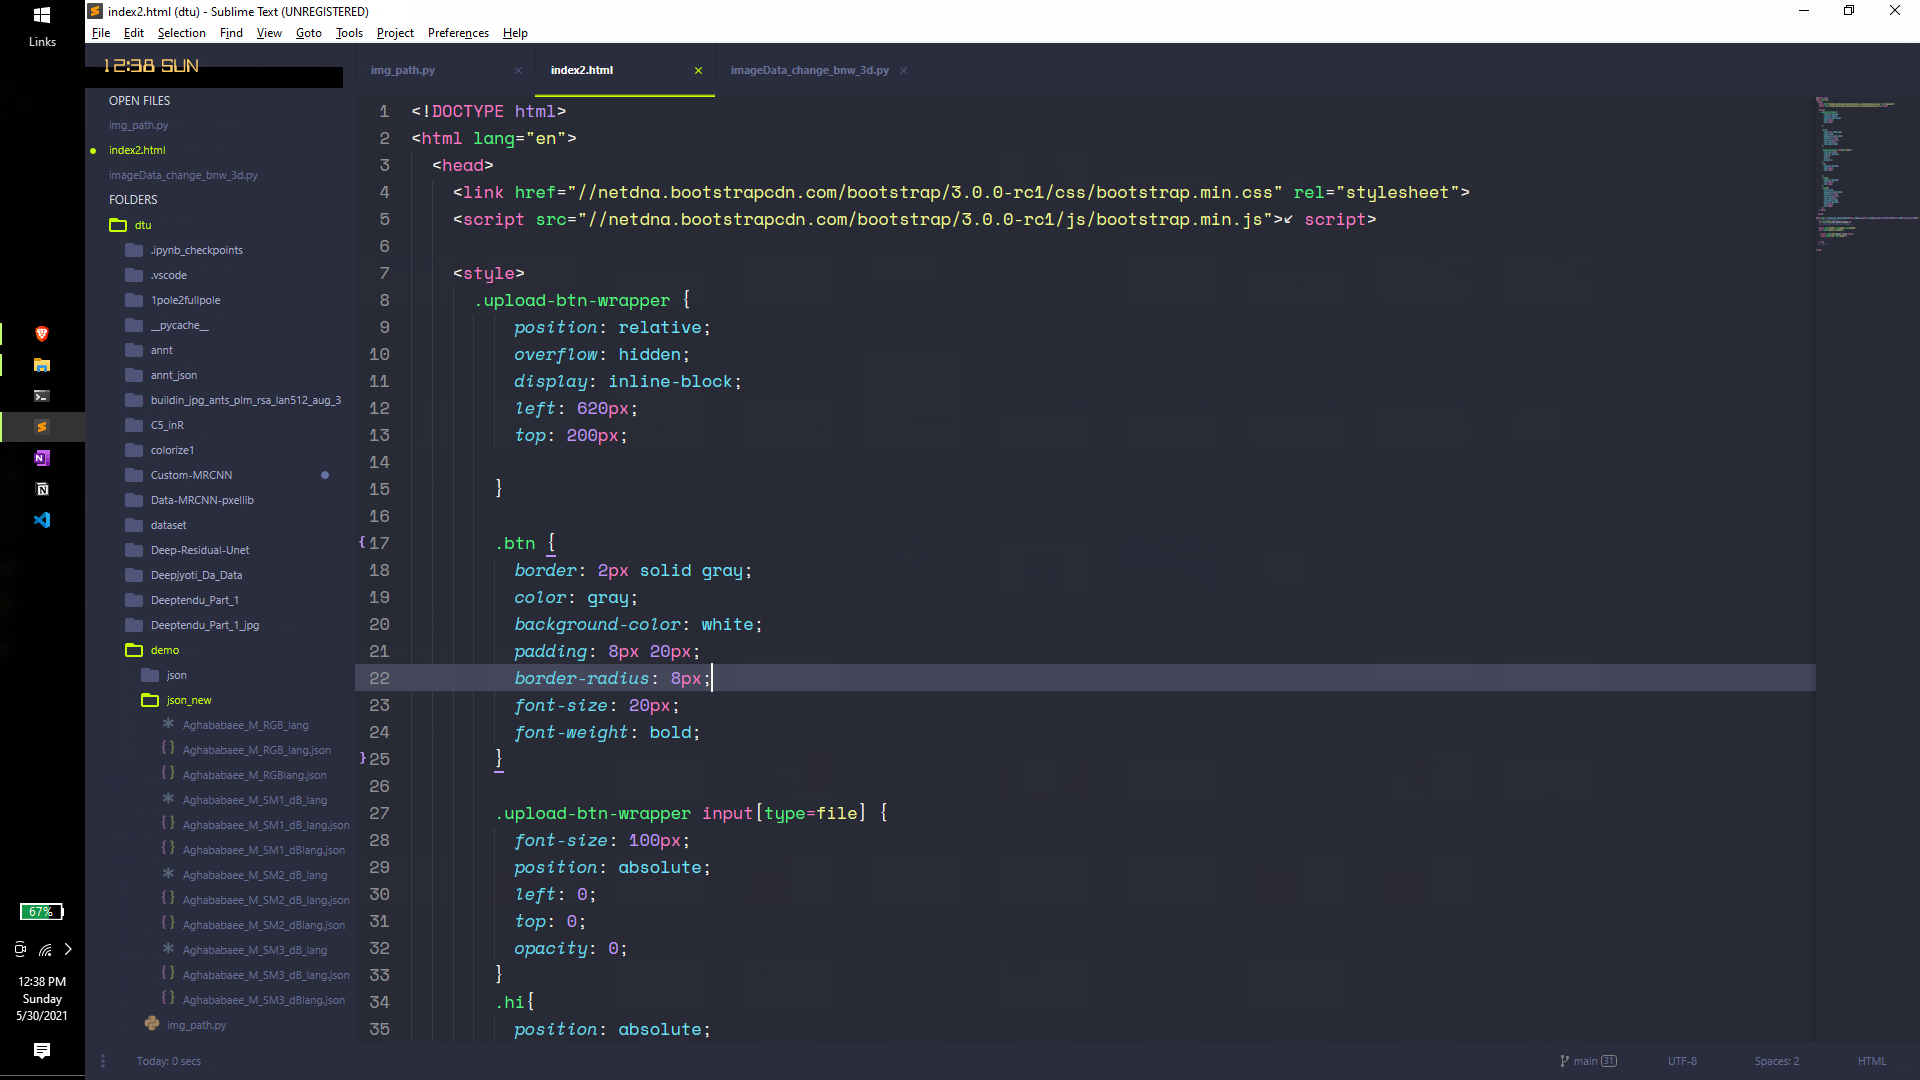This screenshot has height=1080, width=1920.
Task: Select img_path.py in Open Files list
Action: [138, 125]
